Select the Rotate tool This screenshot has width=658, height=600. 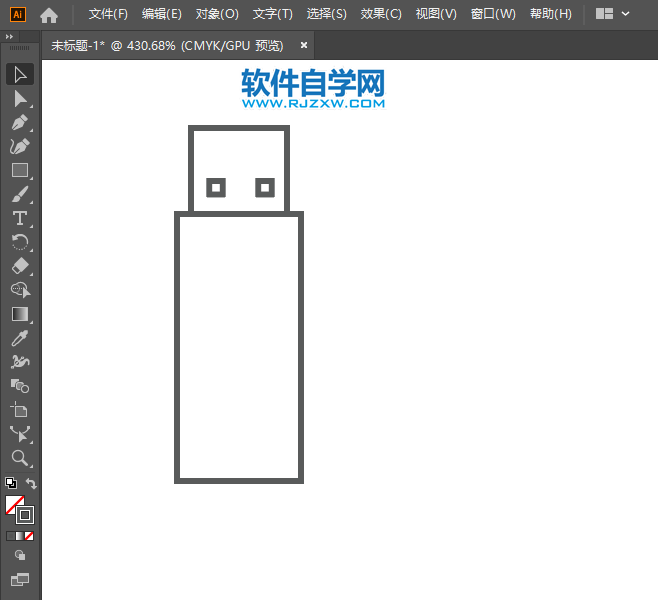coord(20,242)
